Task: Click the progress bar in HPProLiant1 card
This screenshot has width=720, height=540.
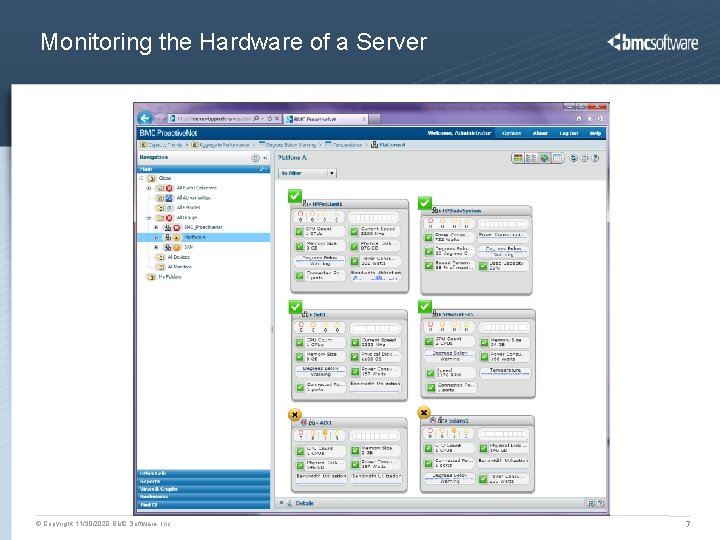Action: (x=373, y=217)
